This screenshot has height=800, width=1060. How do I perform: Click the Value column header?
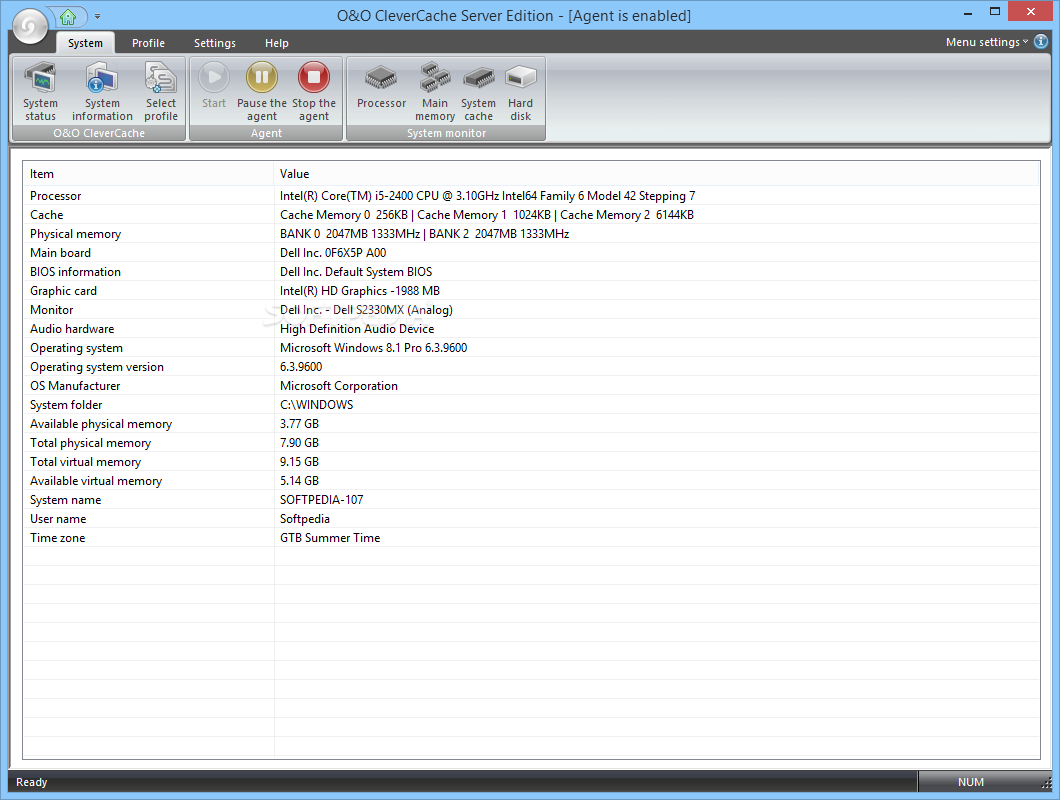pyautogui.click(x=656, y=174)
